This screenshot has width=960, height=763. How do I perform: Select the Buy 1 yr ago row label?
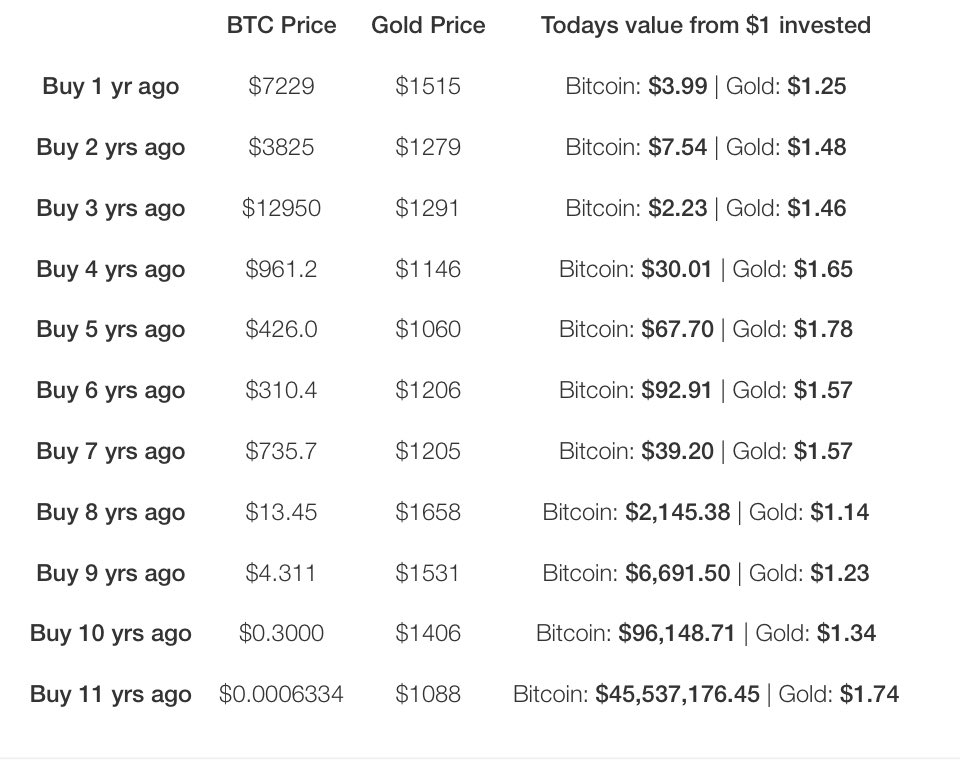click(111, 86)
